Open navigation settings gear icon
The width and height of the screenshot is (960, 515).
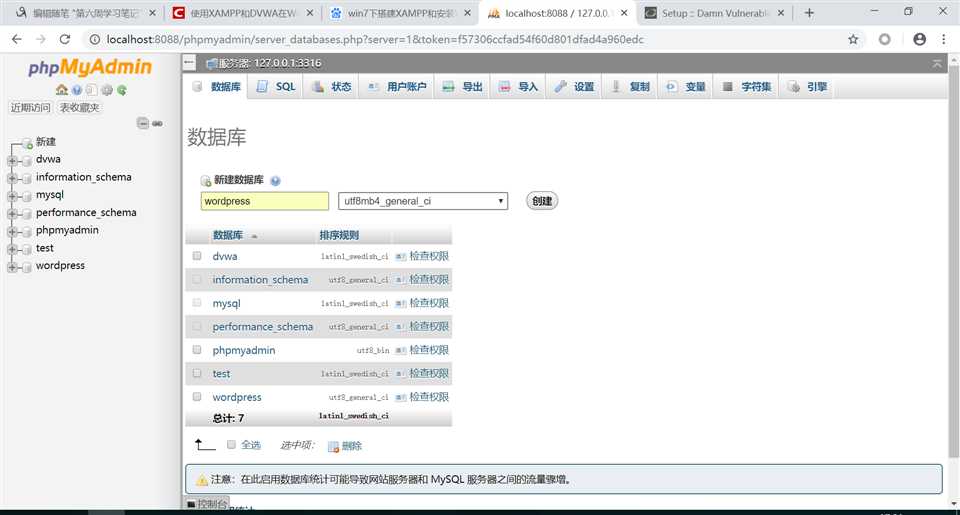107,90
